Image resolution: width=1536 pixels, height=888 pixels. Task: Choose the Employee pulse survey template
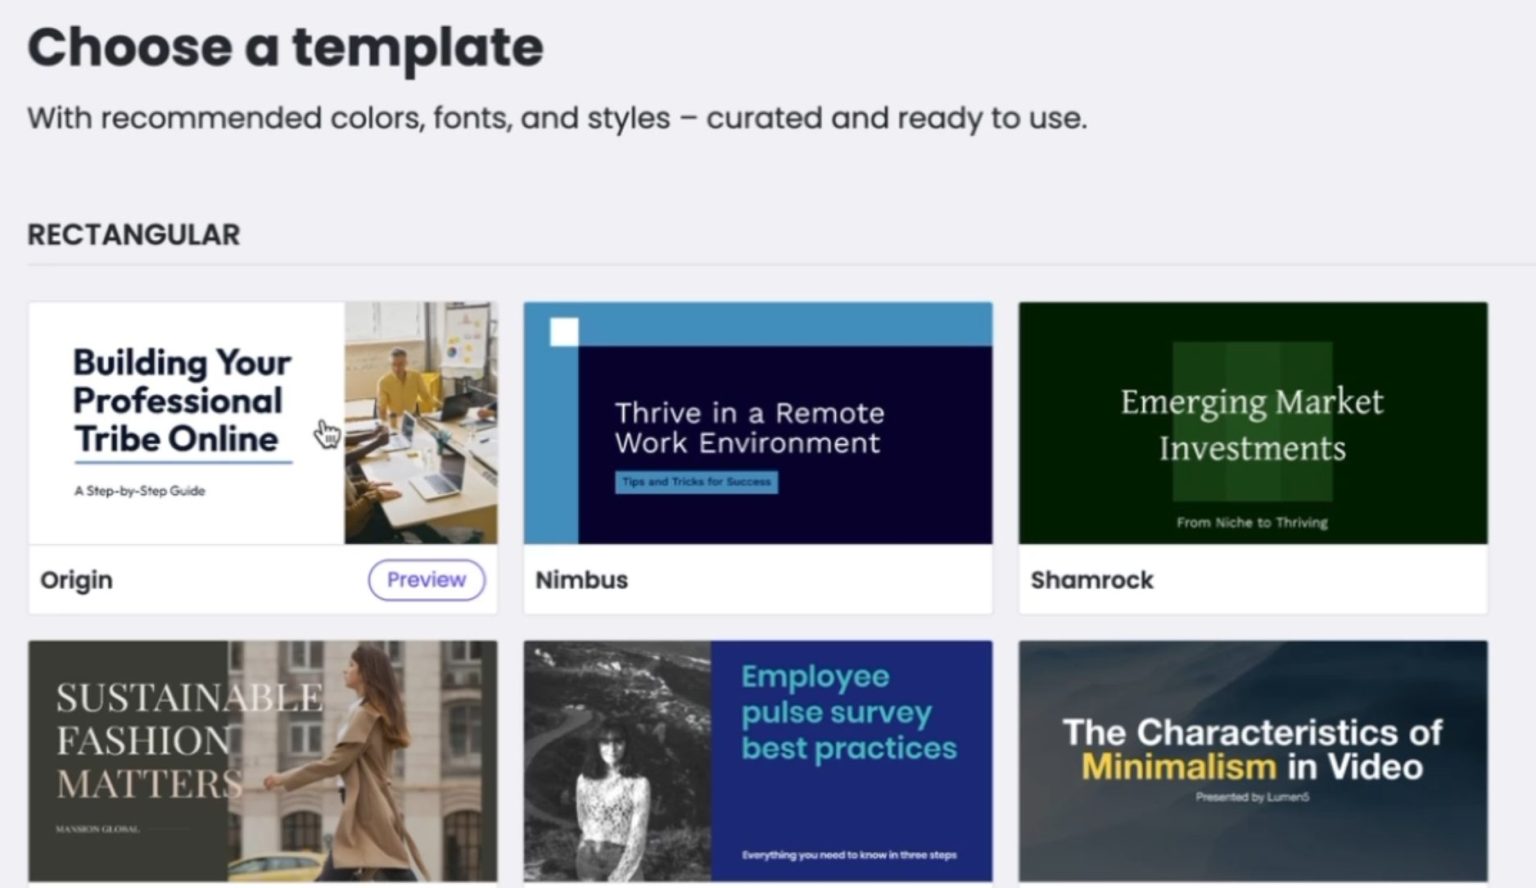pos(758,761)
